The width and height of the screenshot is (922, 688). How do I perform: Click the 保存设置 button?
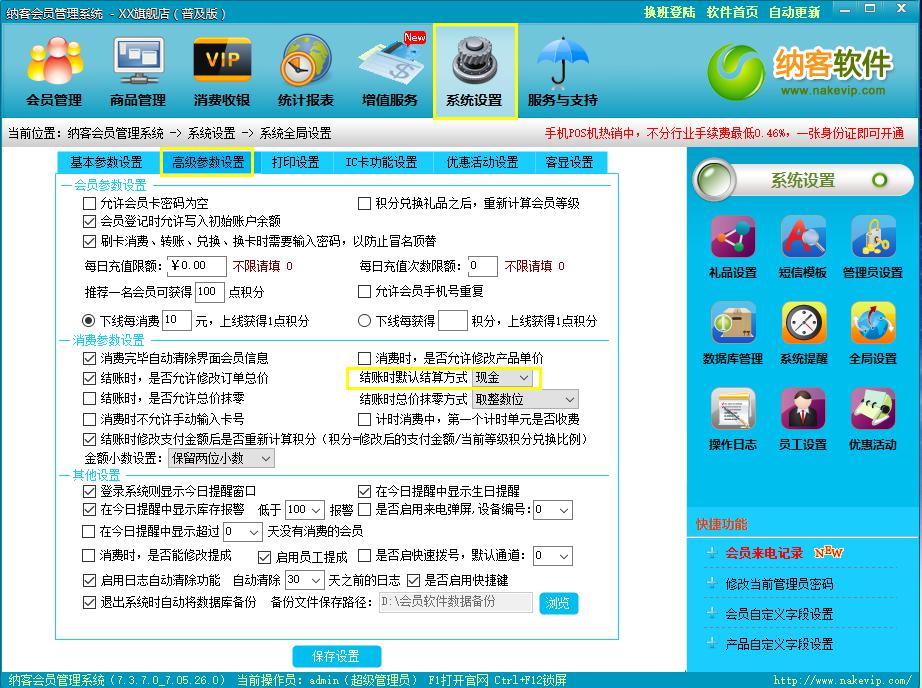click(336, 656)
